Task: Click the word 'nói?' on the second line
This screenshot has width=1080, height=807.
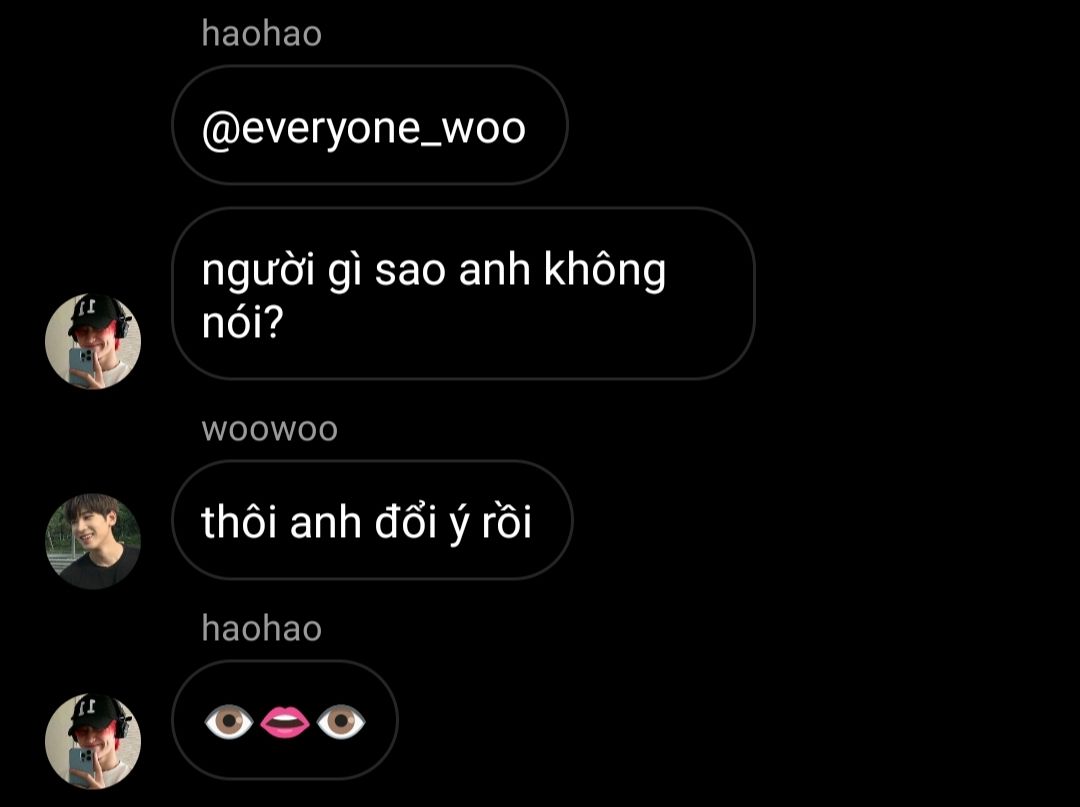Action: [x=242, y=321]
